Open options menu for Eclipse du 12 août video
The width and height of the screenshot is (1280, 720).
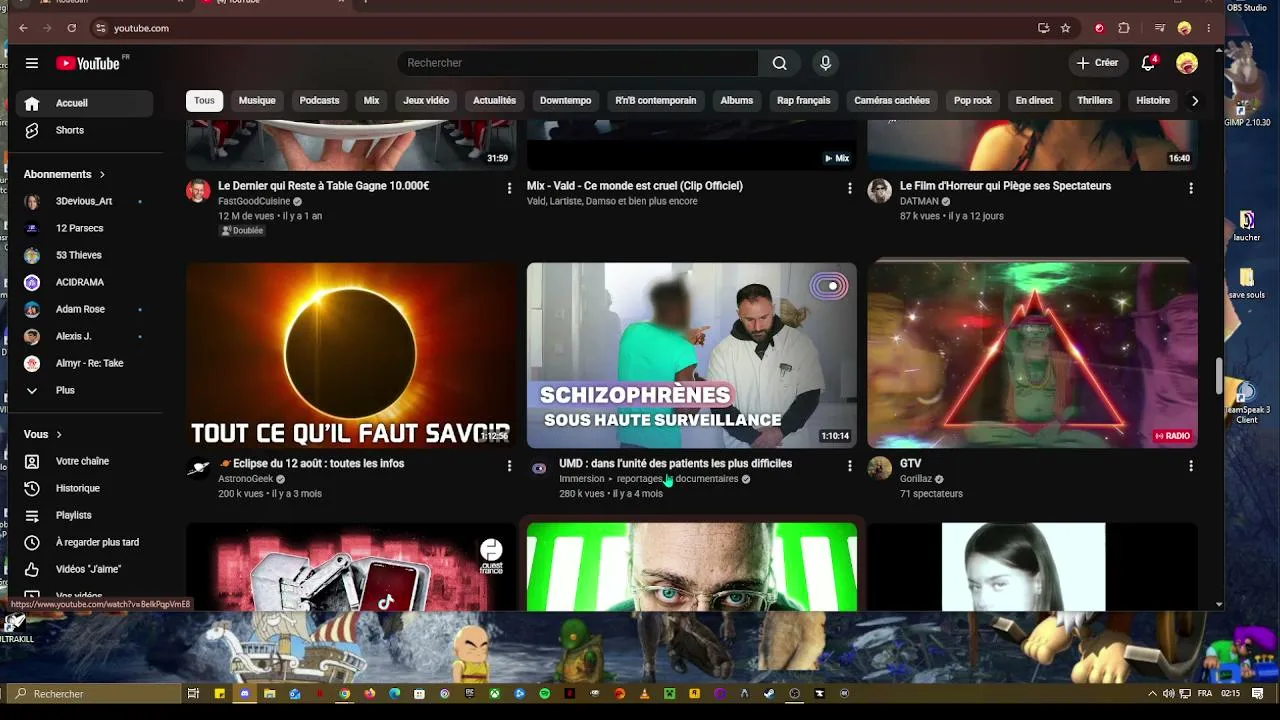[509, 466]
